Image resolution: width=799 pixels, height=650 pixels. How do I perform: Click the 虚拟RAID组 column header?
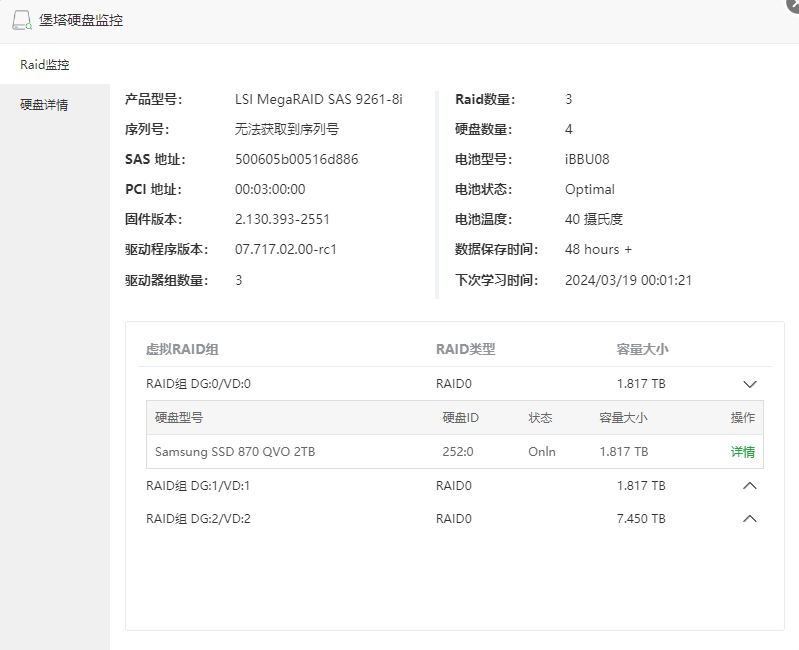pos(182,349)
